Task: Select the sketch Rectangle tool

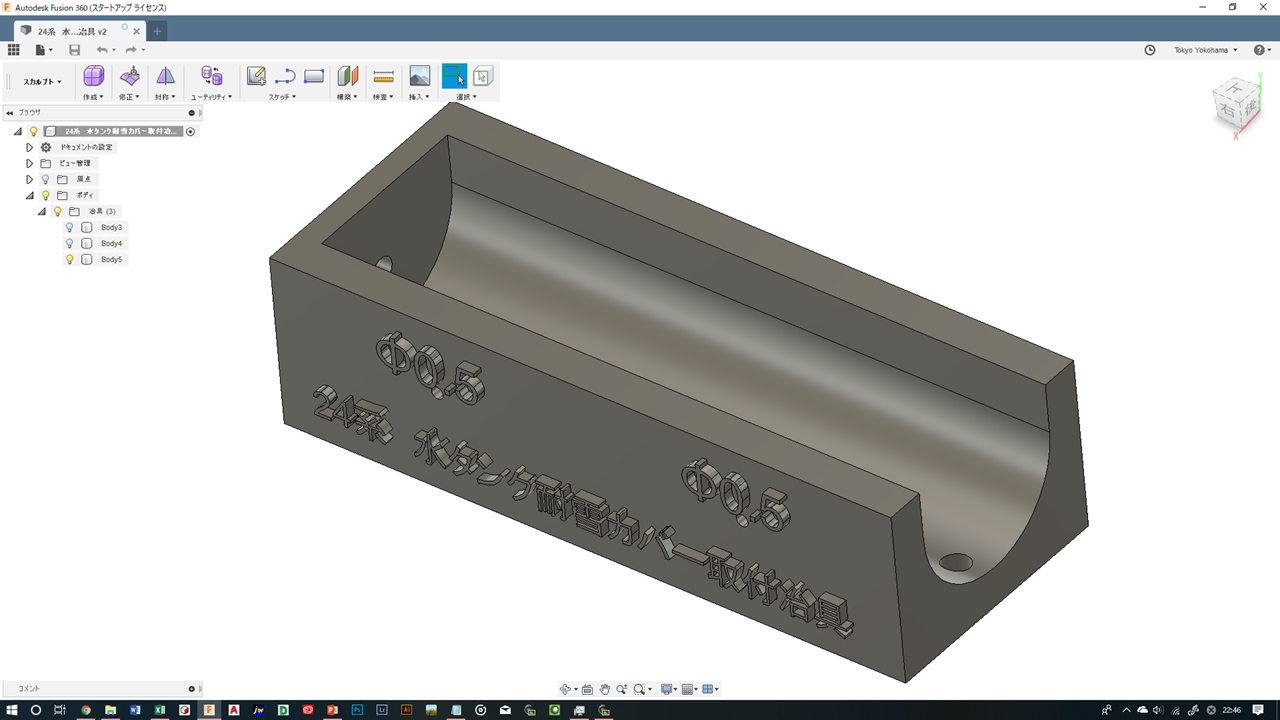Action: point(314,76)
